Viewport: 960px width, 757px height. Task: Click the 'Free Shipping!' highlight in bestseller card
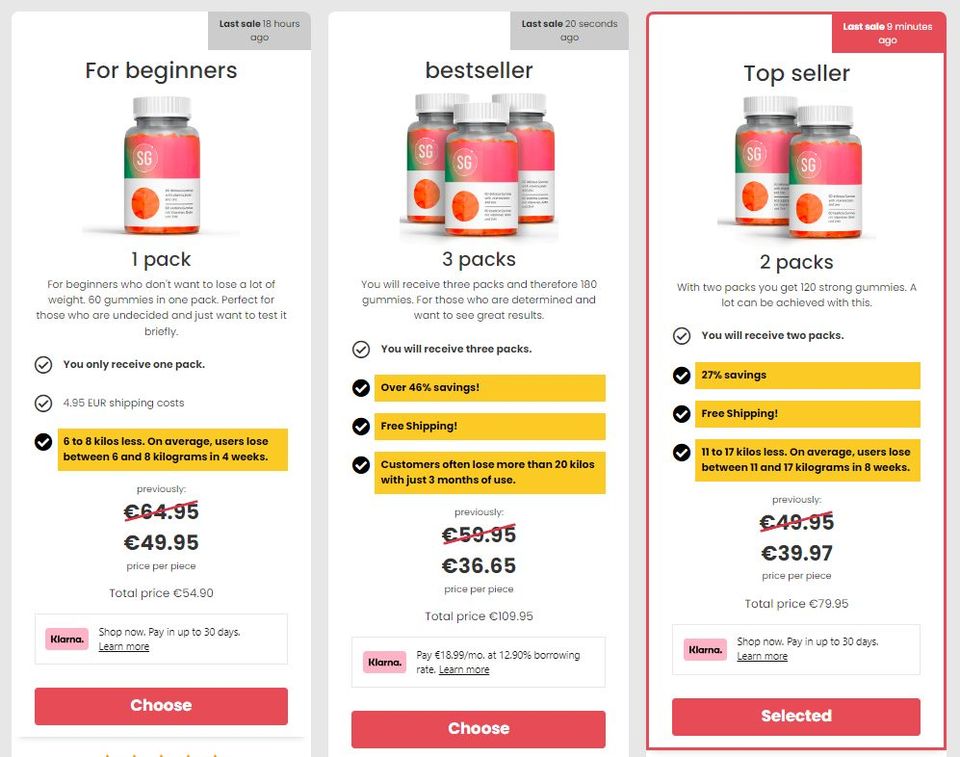pos(490,426)
